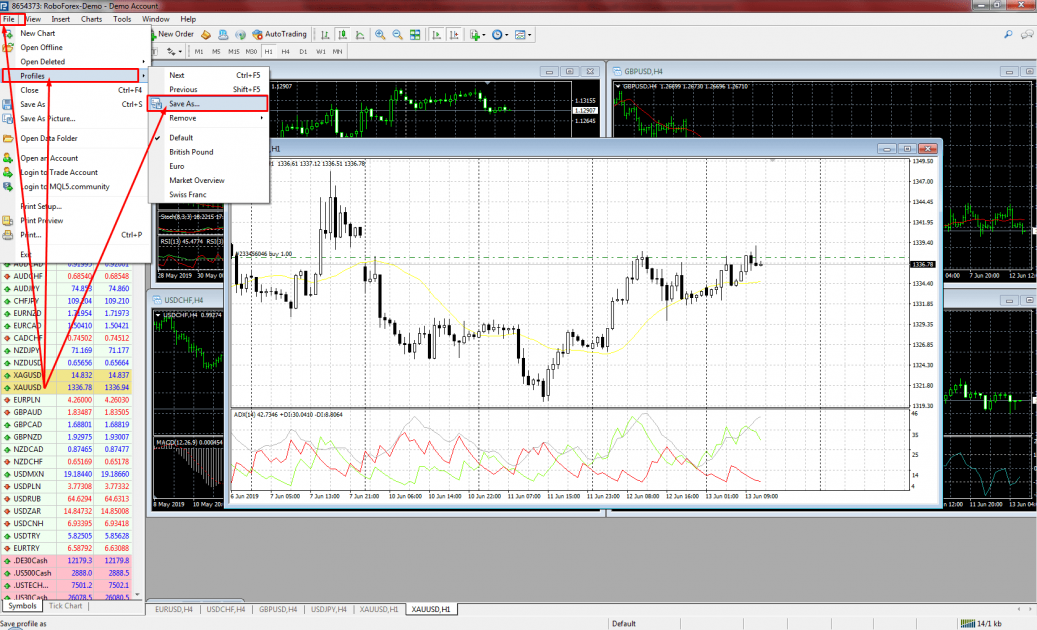Click Save As Picture in File menu

pyautogui.click(x=75, y=119)
